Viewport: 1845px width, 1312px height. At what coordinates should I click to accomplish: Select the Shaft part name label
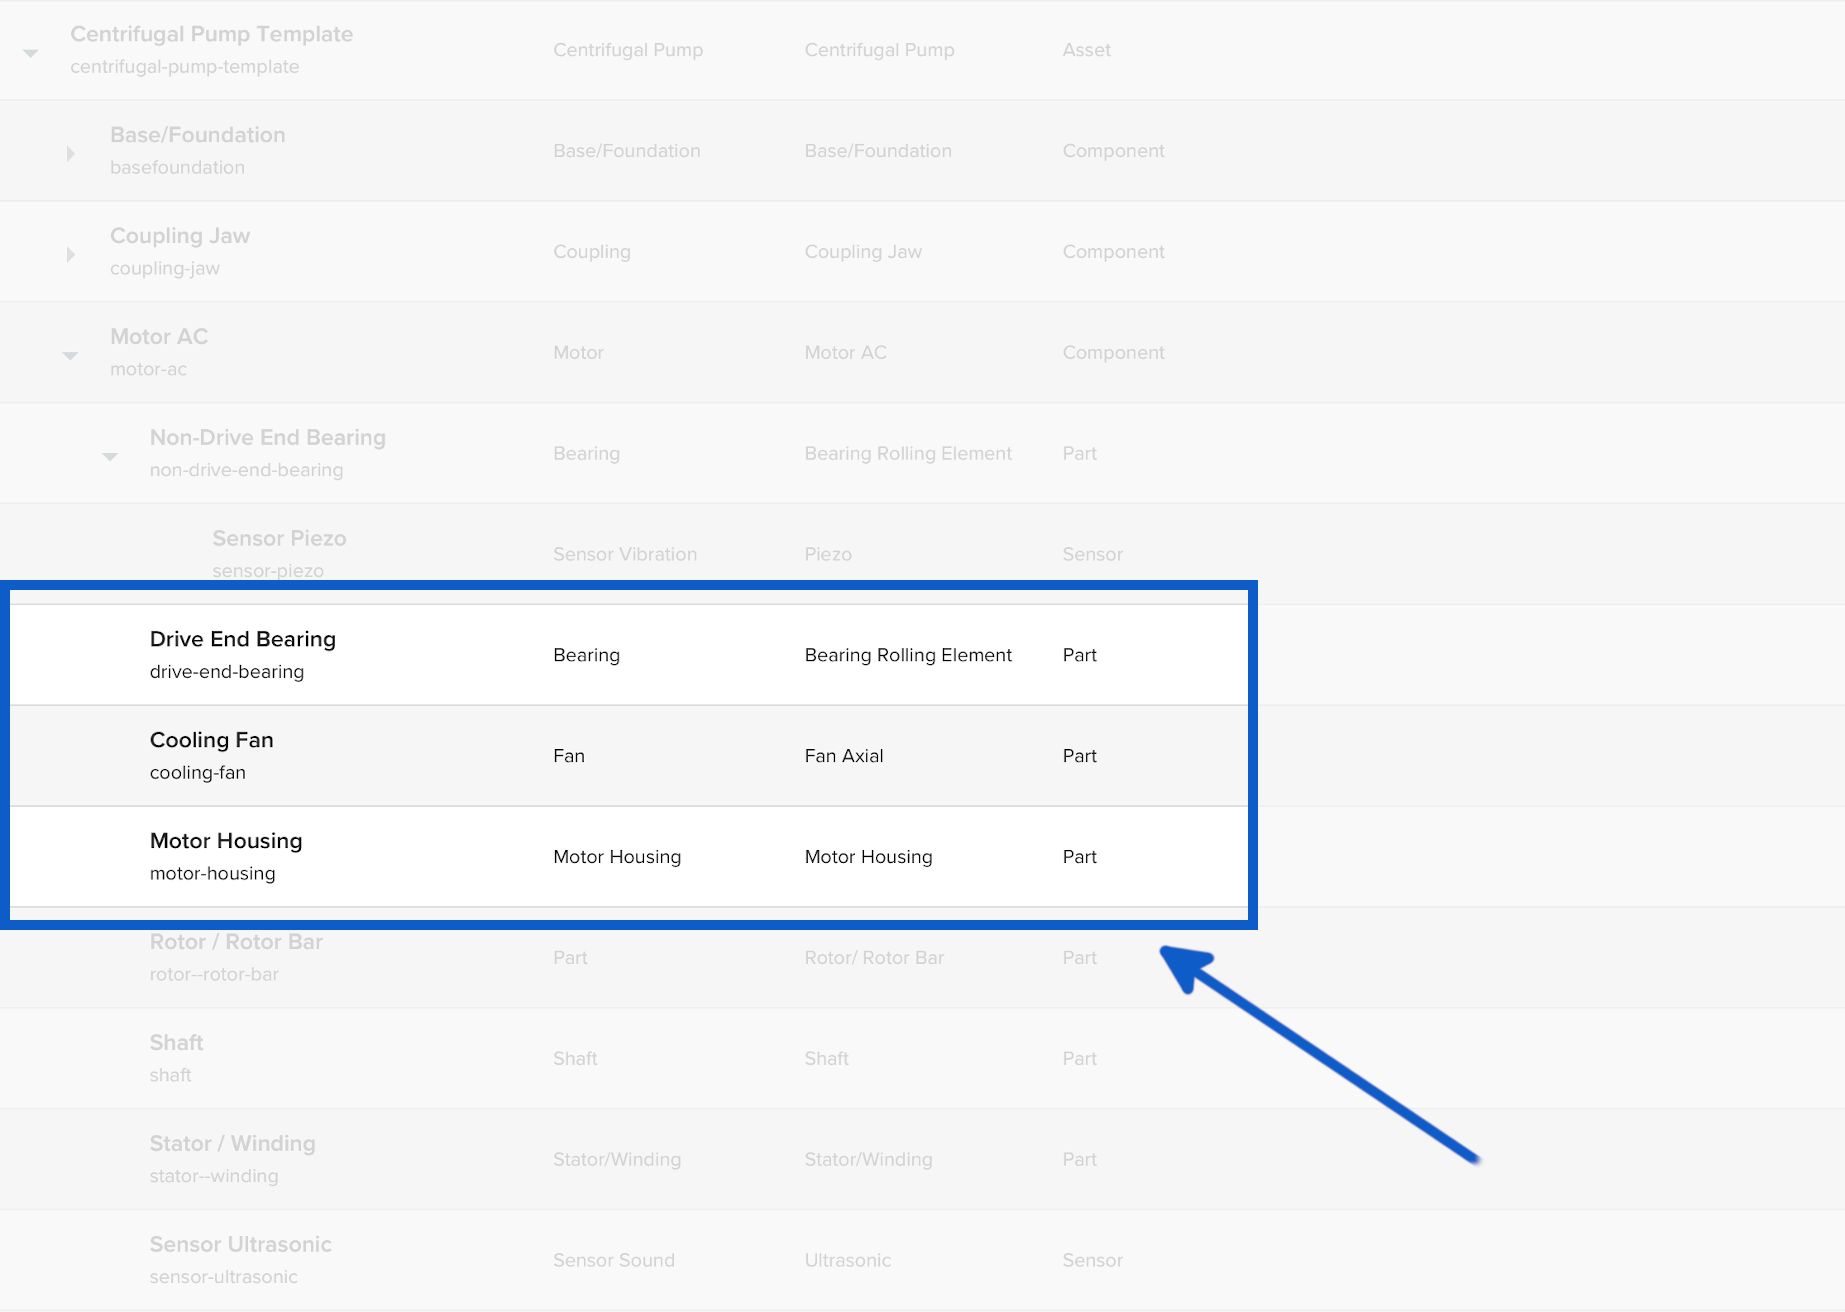pyautogui.click(x=176, y=1043)
